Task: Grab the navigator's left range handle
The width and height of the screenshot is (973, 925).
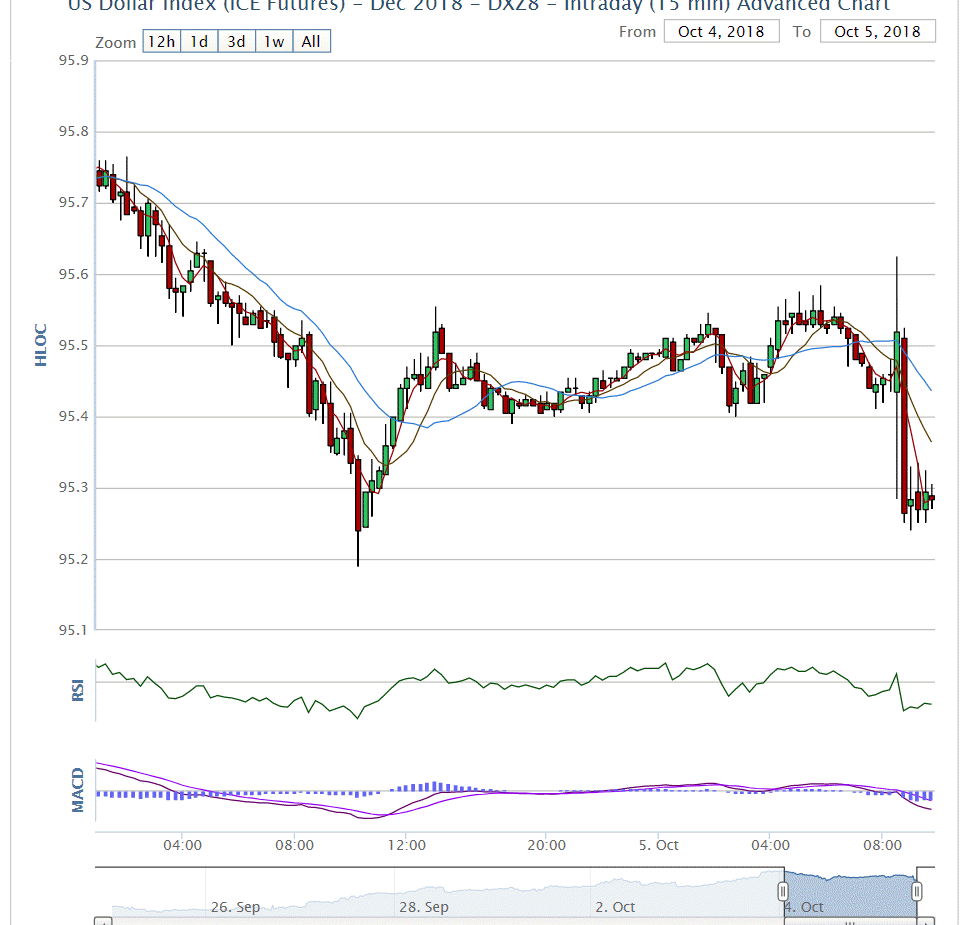Action: [x=784, y=890]
